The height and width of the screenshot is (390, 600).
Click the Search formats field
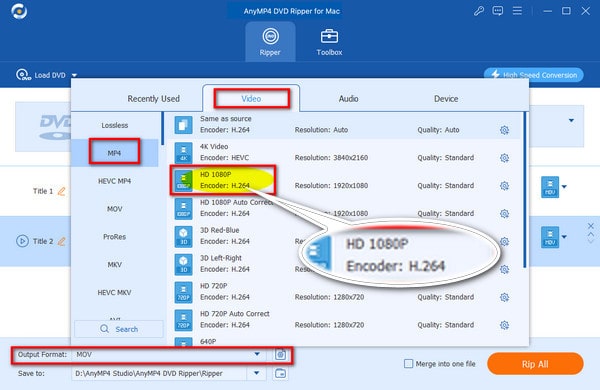click(119, 329)
